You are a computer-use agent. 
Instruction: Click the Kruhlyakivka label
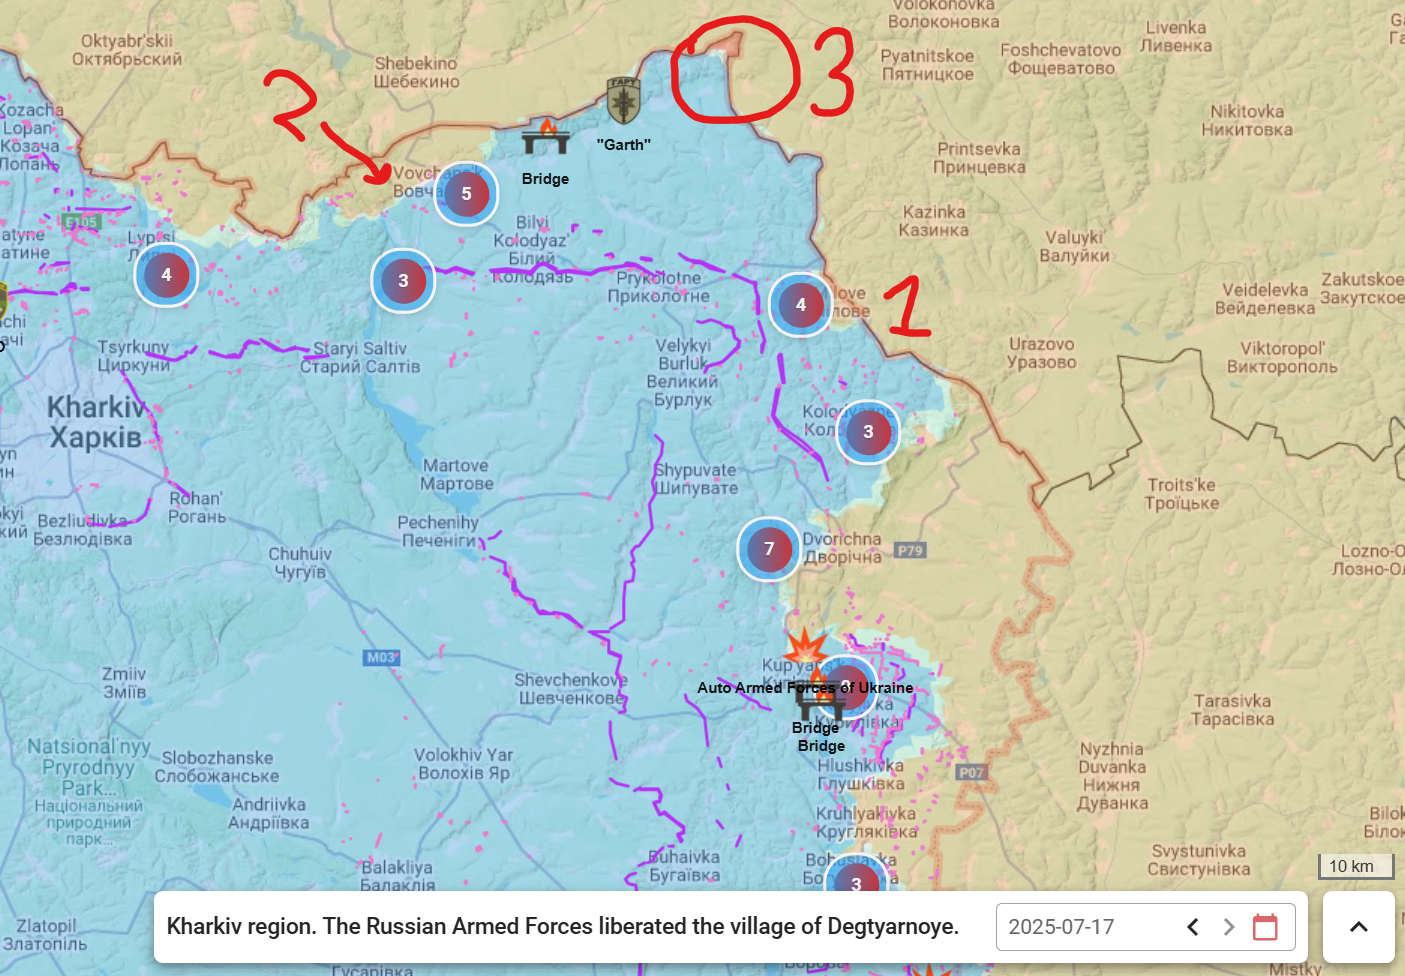click(866, 822)
